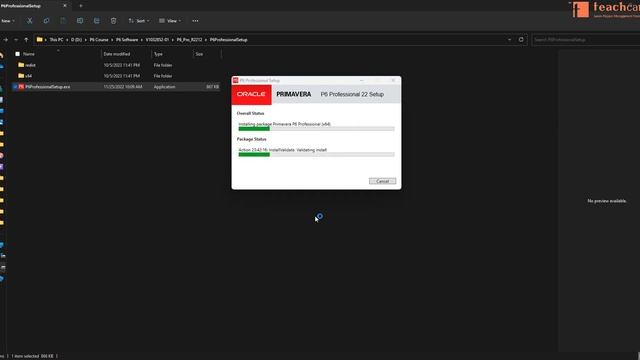Click the P6 Professional 22 Setup heading
The width and height of the screenshot is (640, 360).
352,94
